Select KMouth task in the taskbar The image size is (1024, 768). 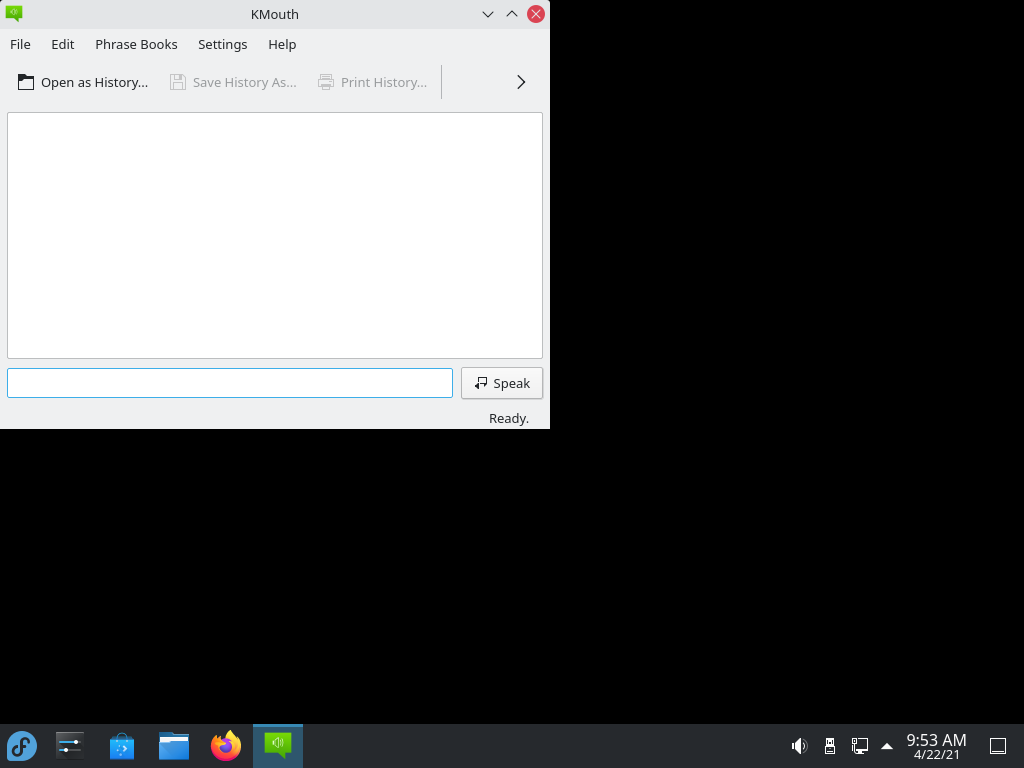pos(278,746)
